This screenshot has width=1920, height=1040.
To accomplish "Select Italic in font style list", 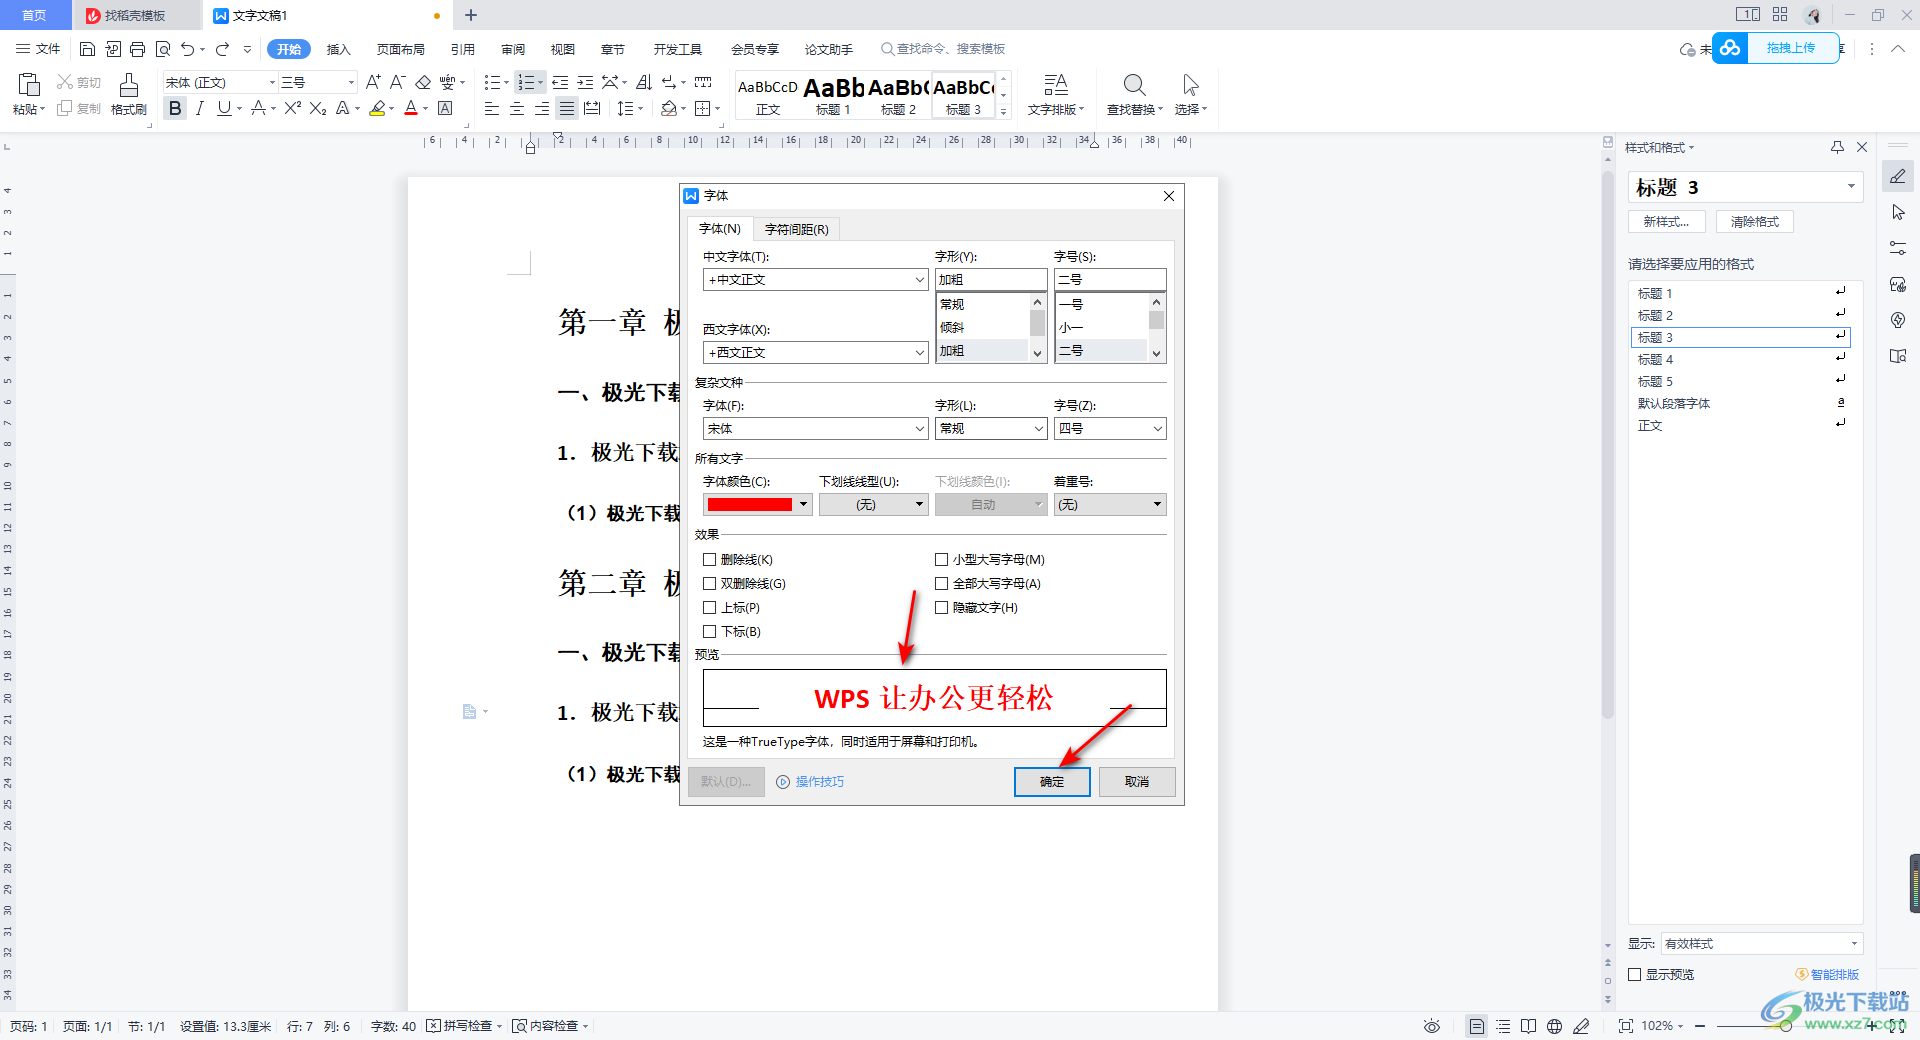I will click(x=982, y=328).
